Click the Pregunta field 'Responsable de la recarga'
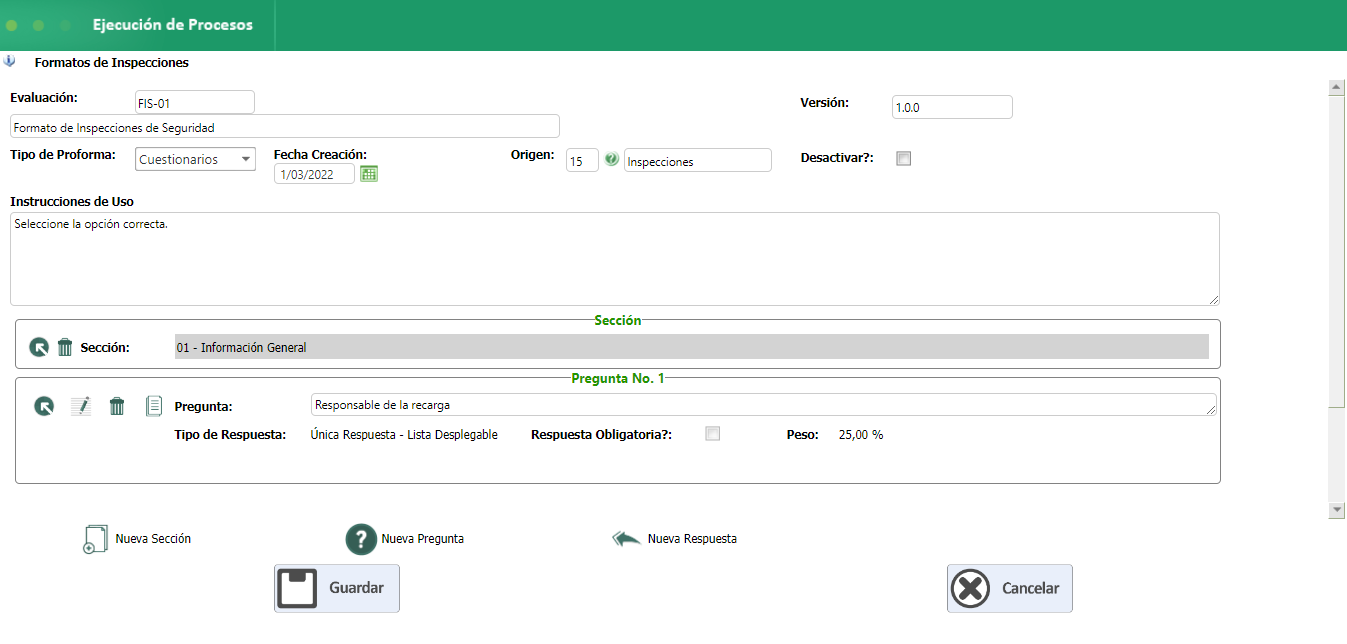1347x644 pixels. tap(764, 404)
